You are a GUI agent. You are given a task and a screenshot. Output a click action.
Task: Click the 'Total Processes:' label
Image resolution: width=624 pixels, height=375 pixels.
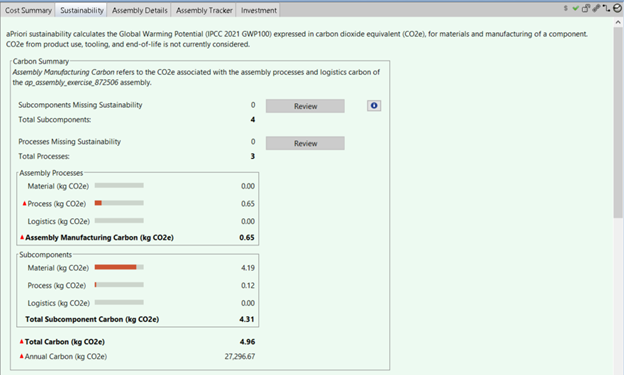[x=44, y=156]
